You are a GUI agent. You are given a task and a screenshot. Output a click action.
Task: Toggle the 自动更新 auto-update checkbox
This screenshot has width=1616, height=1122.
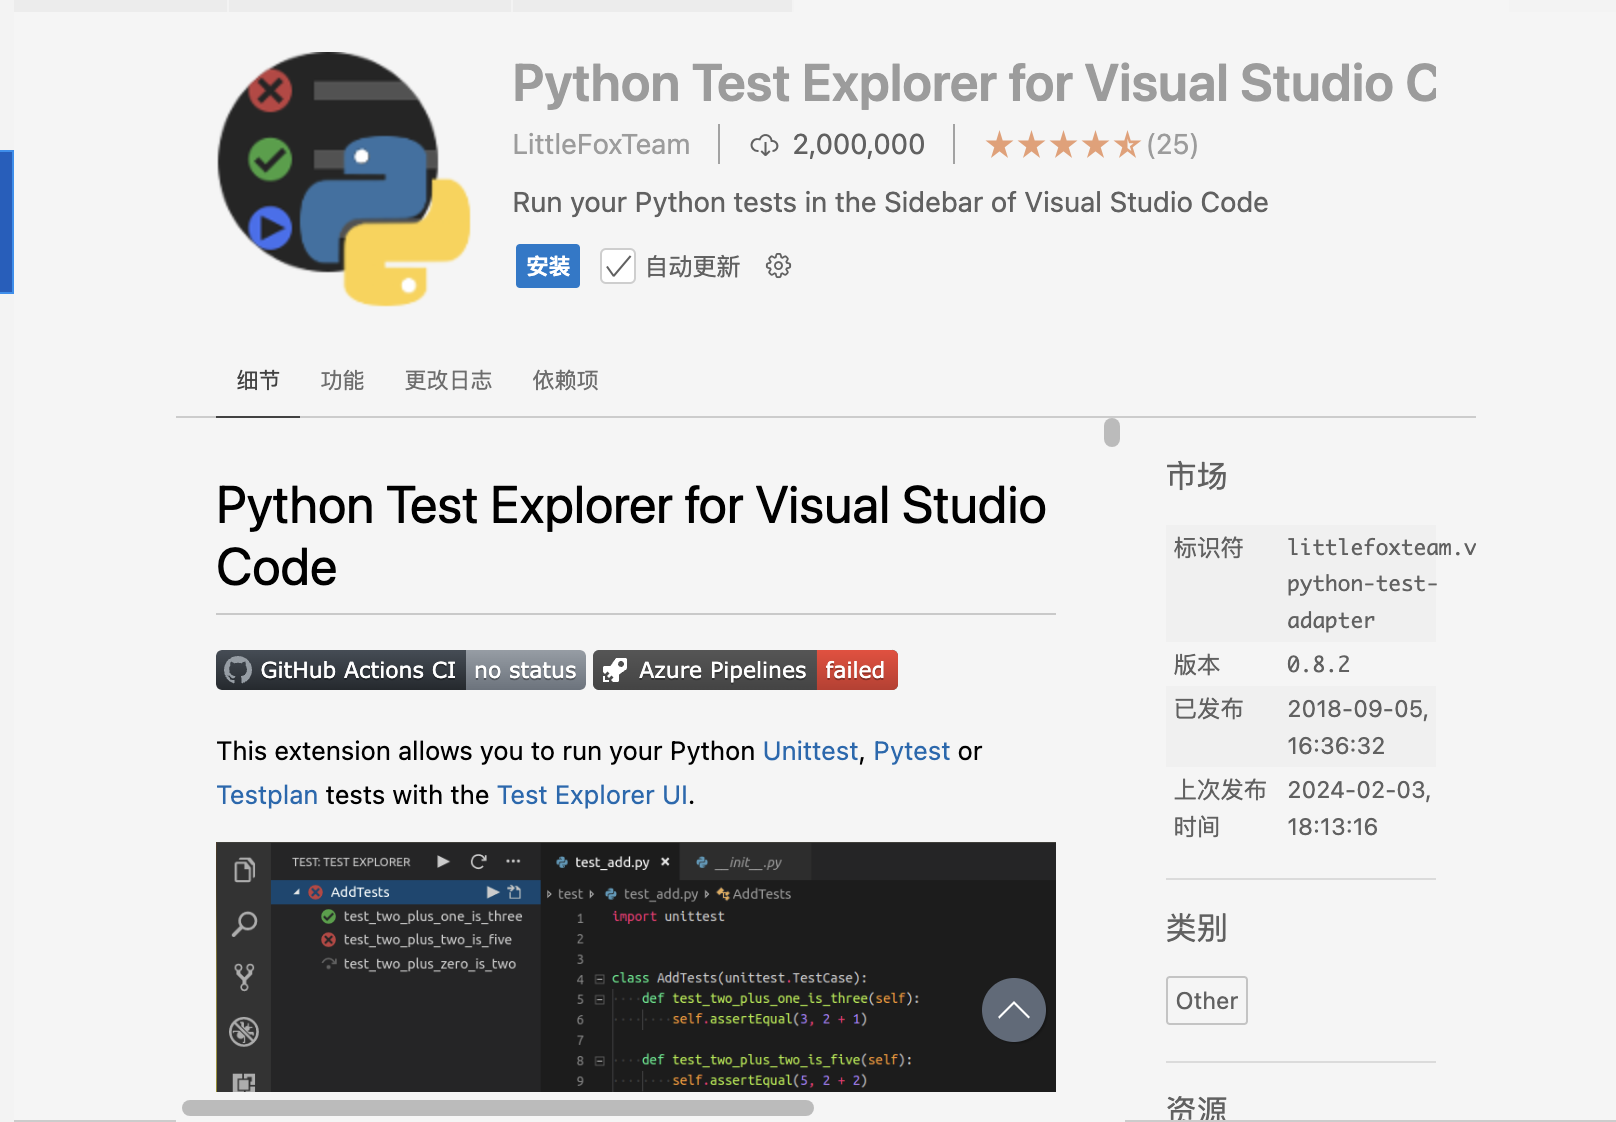coord(618,266)
